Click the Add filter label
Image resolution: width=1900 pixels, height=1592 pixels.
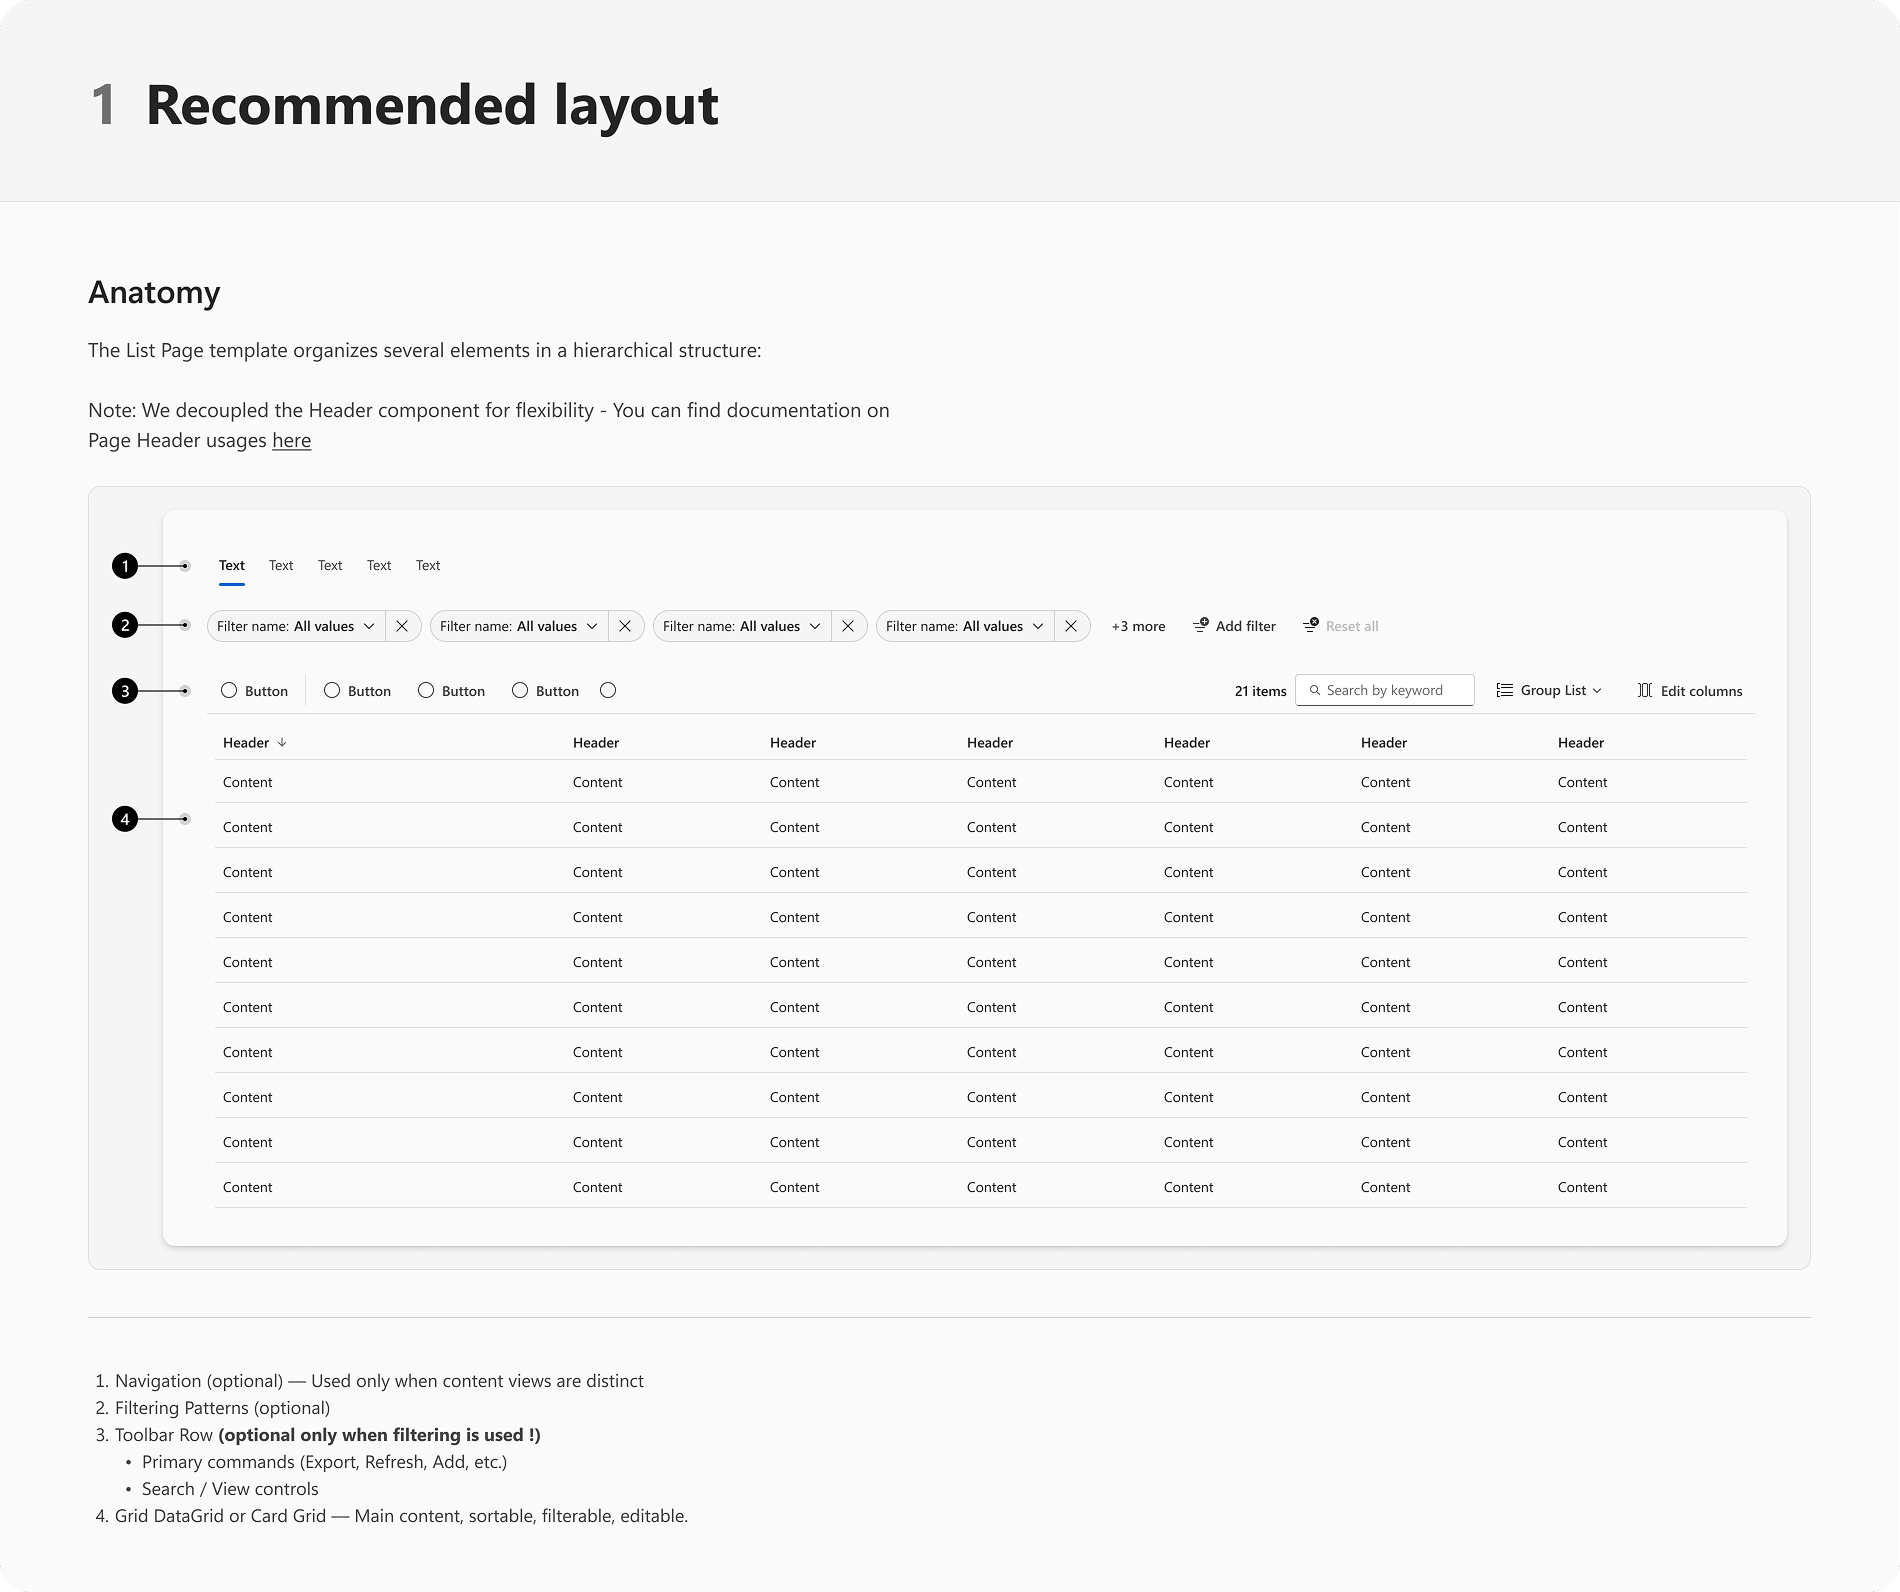coord(1246,626)
